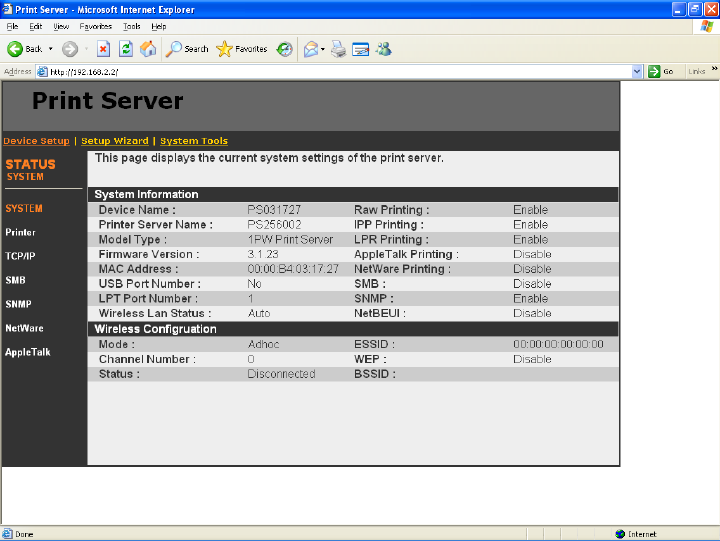Image resolution: width=720 pixels, height=541 pixels.
Task: Select SMB in the sidebar
Action: pos(15,280)
